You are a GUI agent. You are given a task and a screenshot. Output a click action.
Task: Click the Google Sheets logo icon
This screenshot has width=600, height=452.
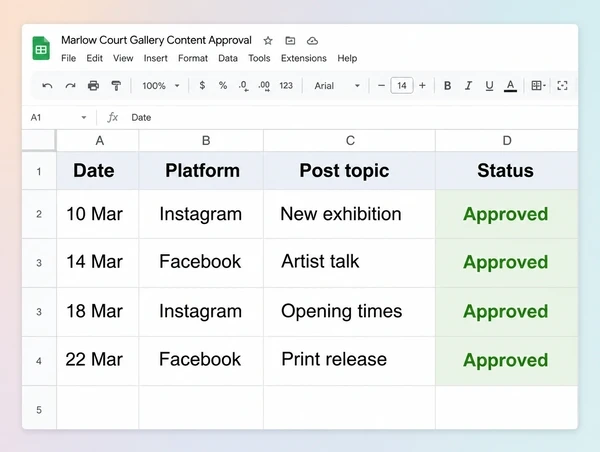pyautogui.click(x=41, y=48)
